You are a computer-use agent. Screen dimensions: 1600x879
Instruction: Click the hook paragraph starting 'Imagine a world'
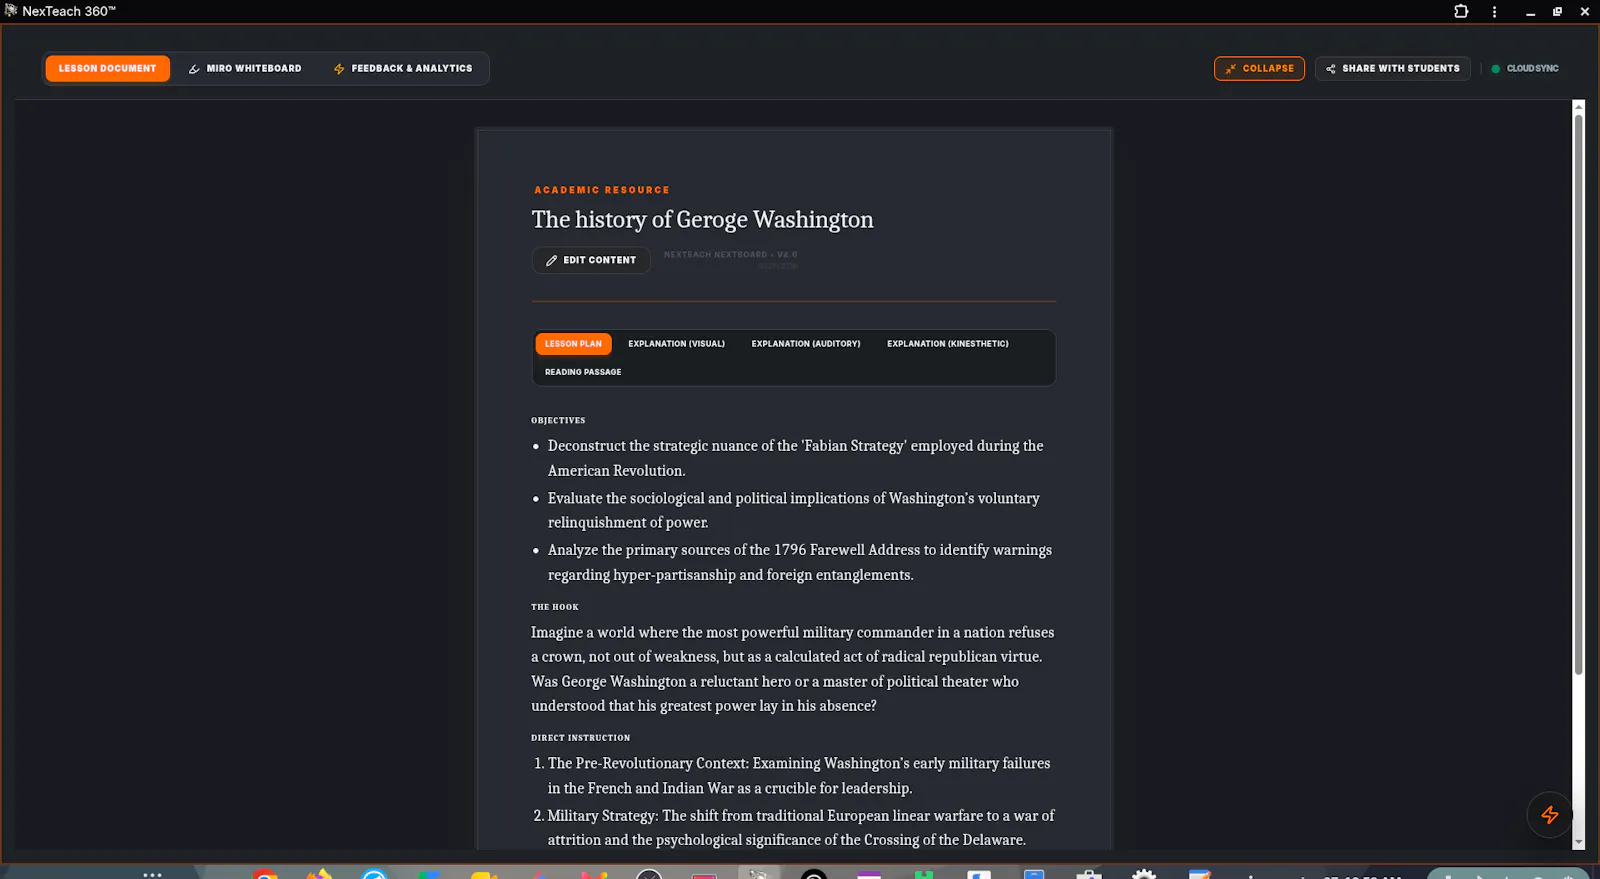pyautogui.click(x=793, y=669)
